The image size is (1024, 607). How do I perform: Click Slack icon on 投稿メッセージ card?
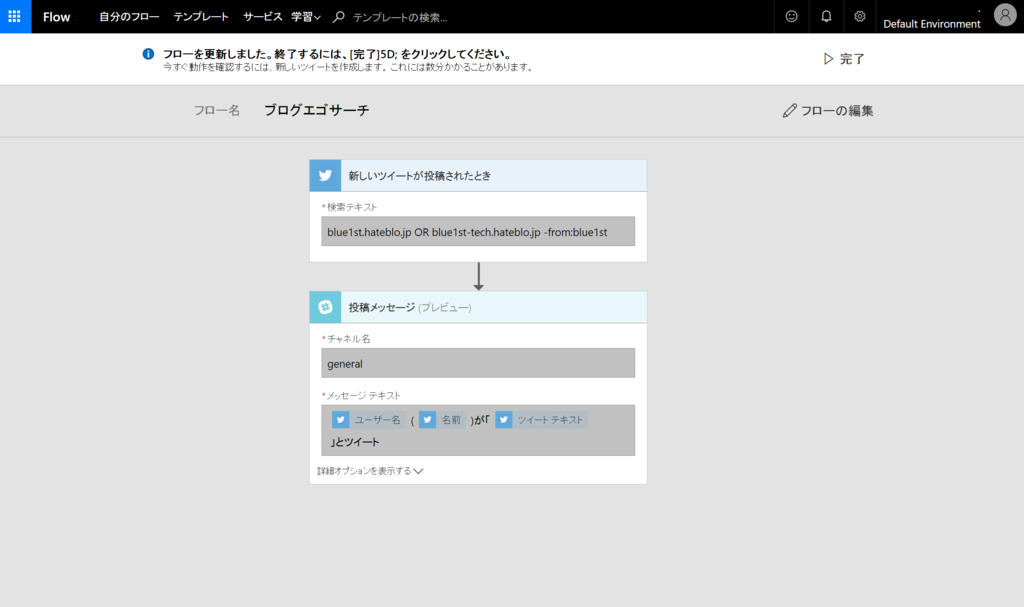coord(325,307)
